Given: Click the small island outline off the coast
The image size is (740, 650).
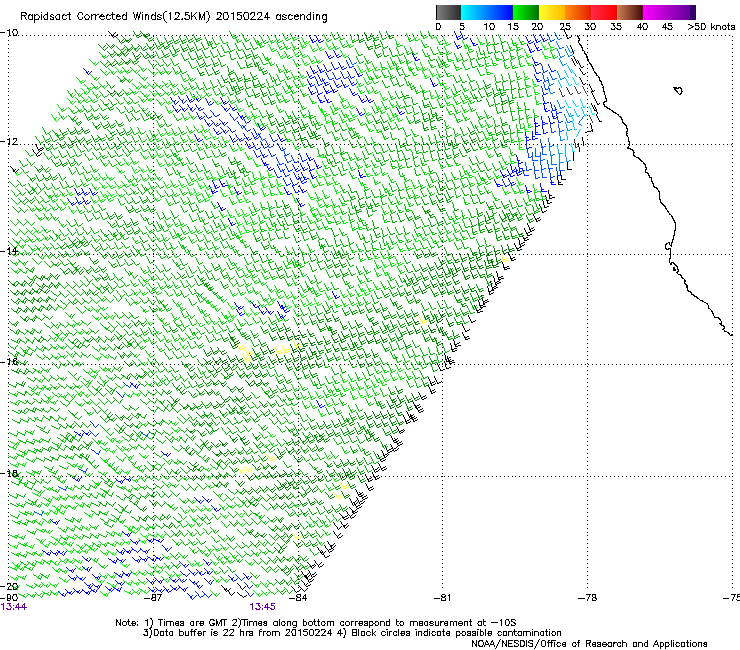Looking at the screenshot, I should click(678, 90).
